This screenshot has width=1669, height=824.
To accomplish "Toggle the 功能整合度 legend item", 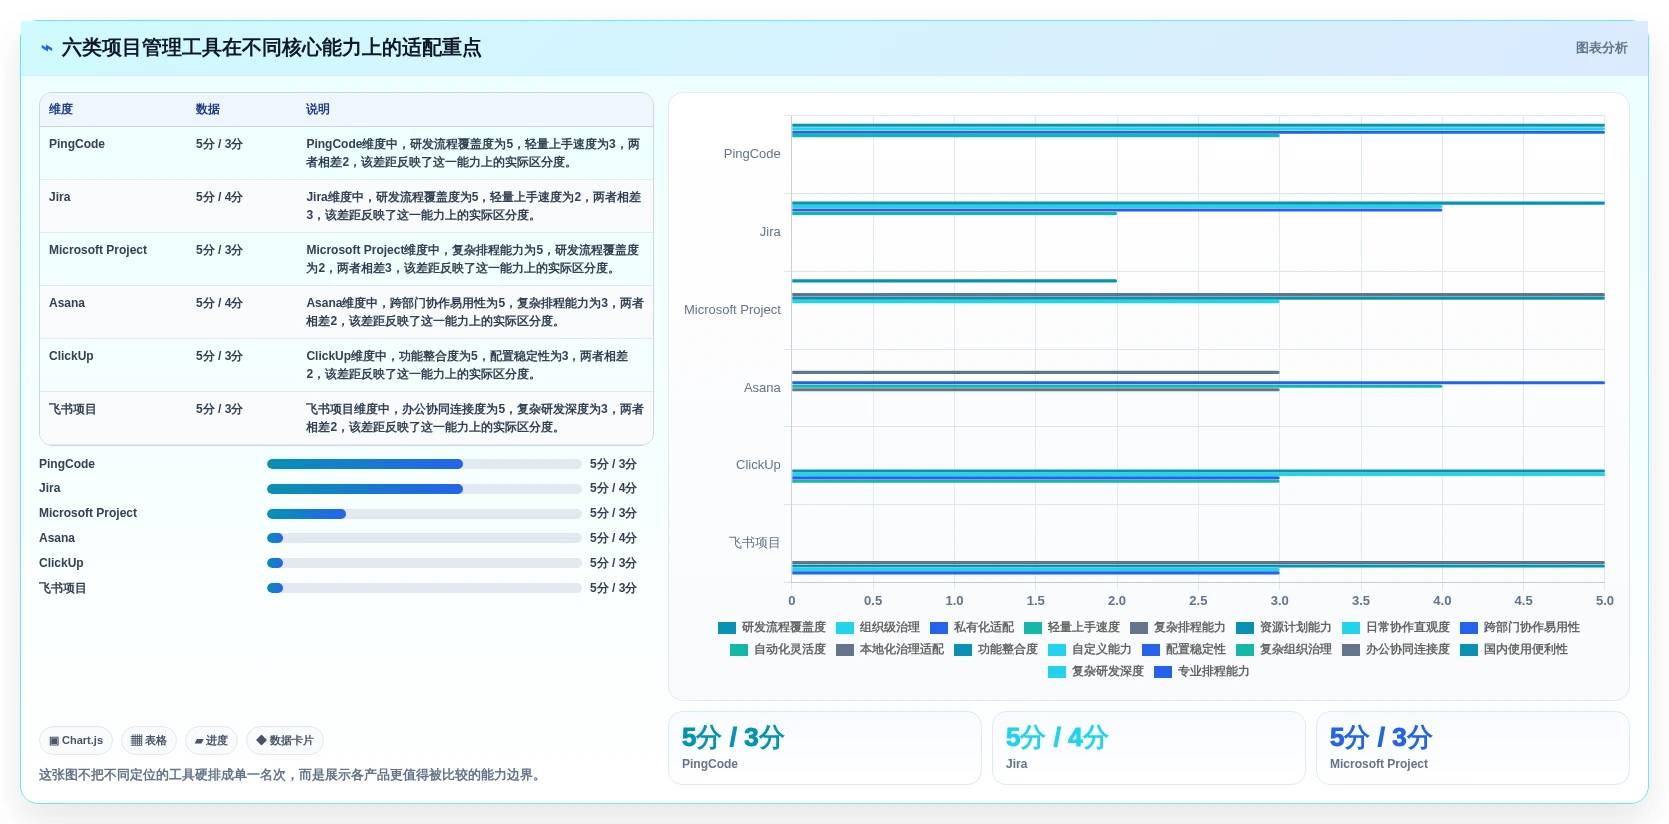I will point(996,650).
